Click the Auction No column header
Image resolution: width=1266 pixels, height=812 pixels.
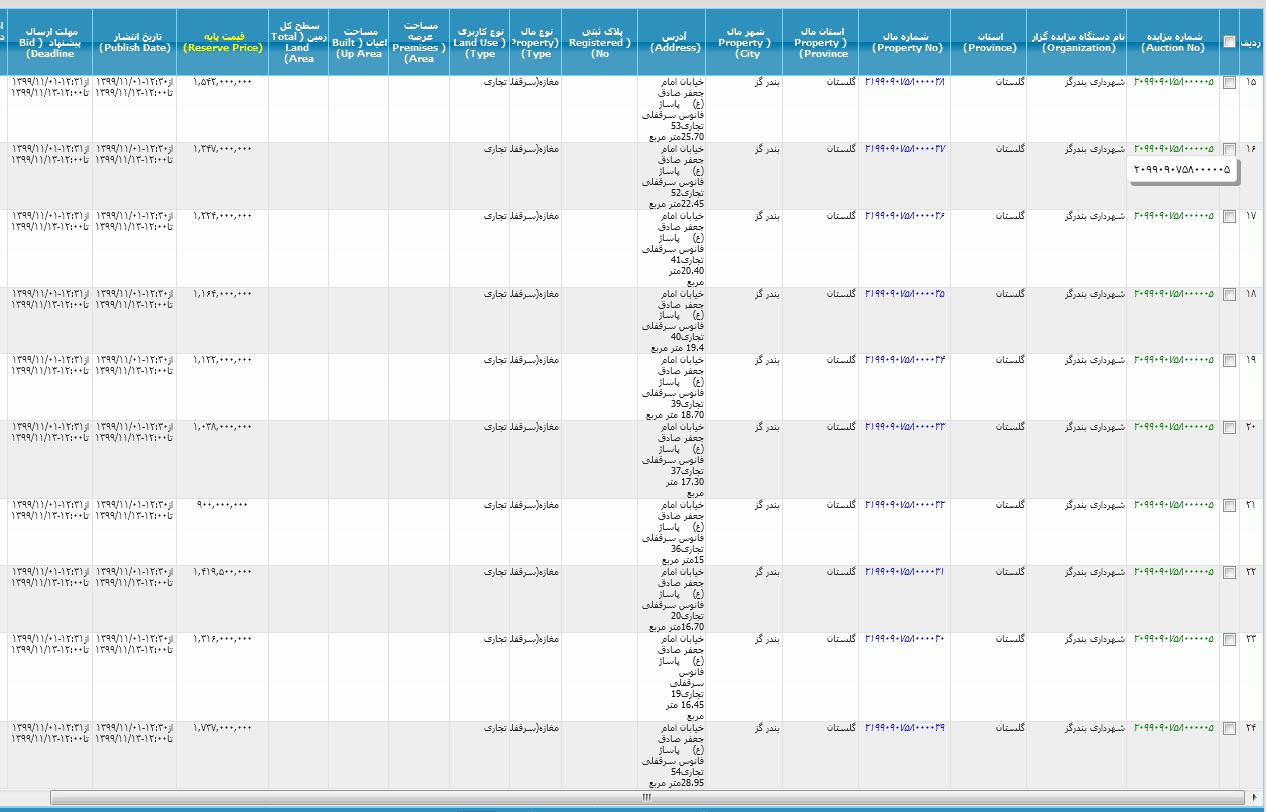point(1172,42)
